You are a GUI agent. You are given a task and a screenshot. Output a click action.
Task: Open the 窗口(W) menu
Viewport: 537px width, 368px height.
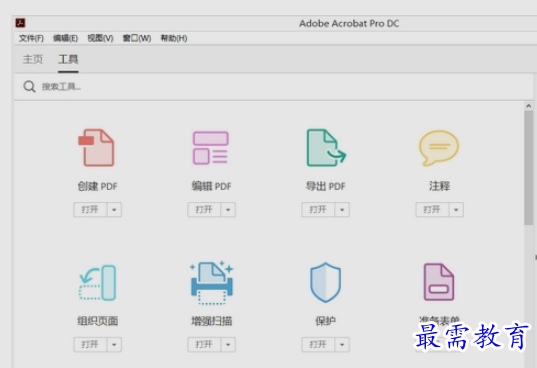click(x=137, y=38)
